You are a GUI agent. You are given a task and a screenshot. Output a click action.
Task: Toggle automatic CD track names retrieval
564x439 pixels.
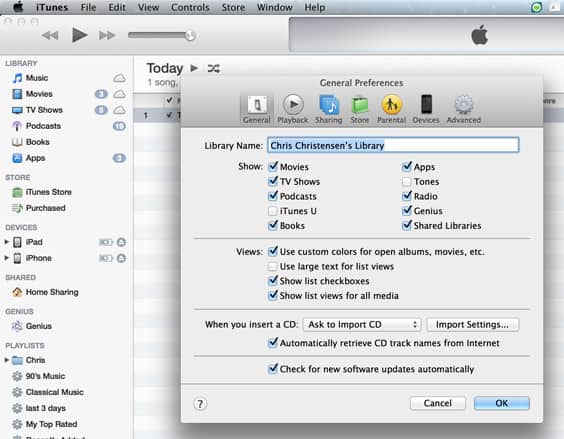(x=273, y=343)
